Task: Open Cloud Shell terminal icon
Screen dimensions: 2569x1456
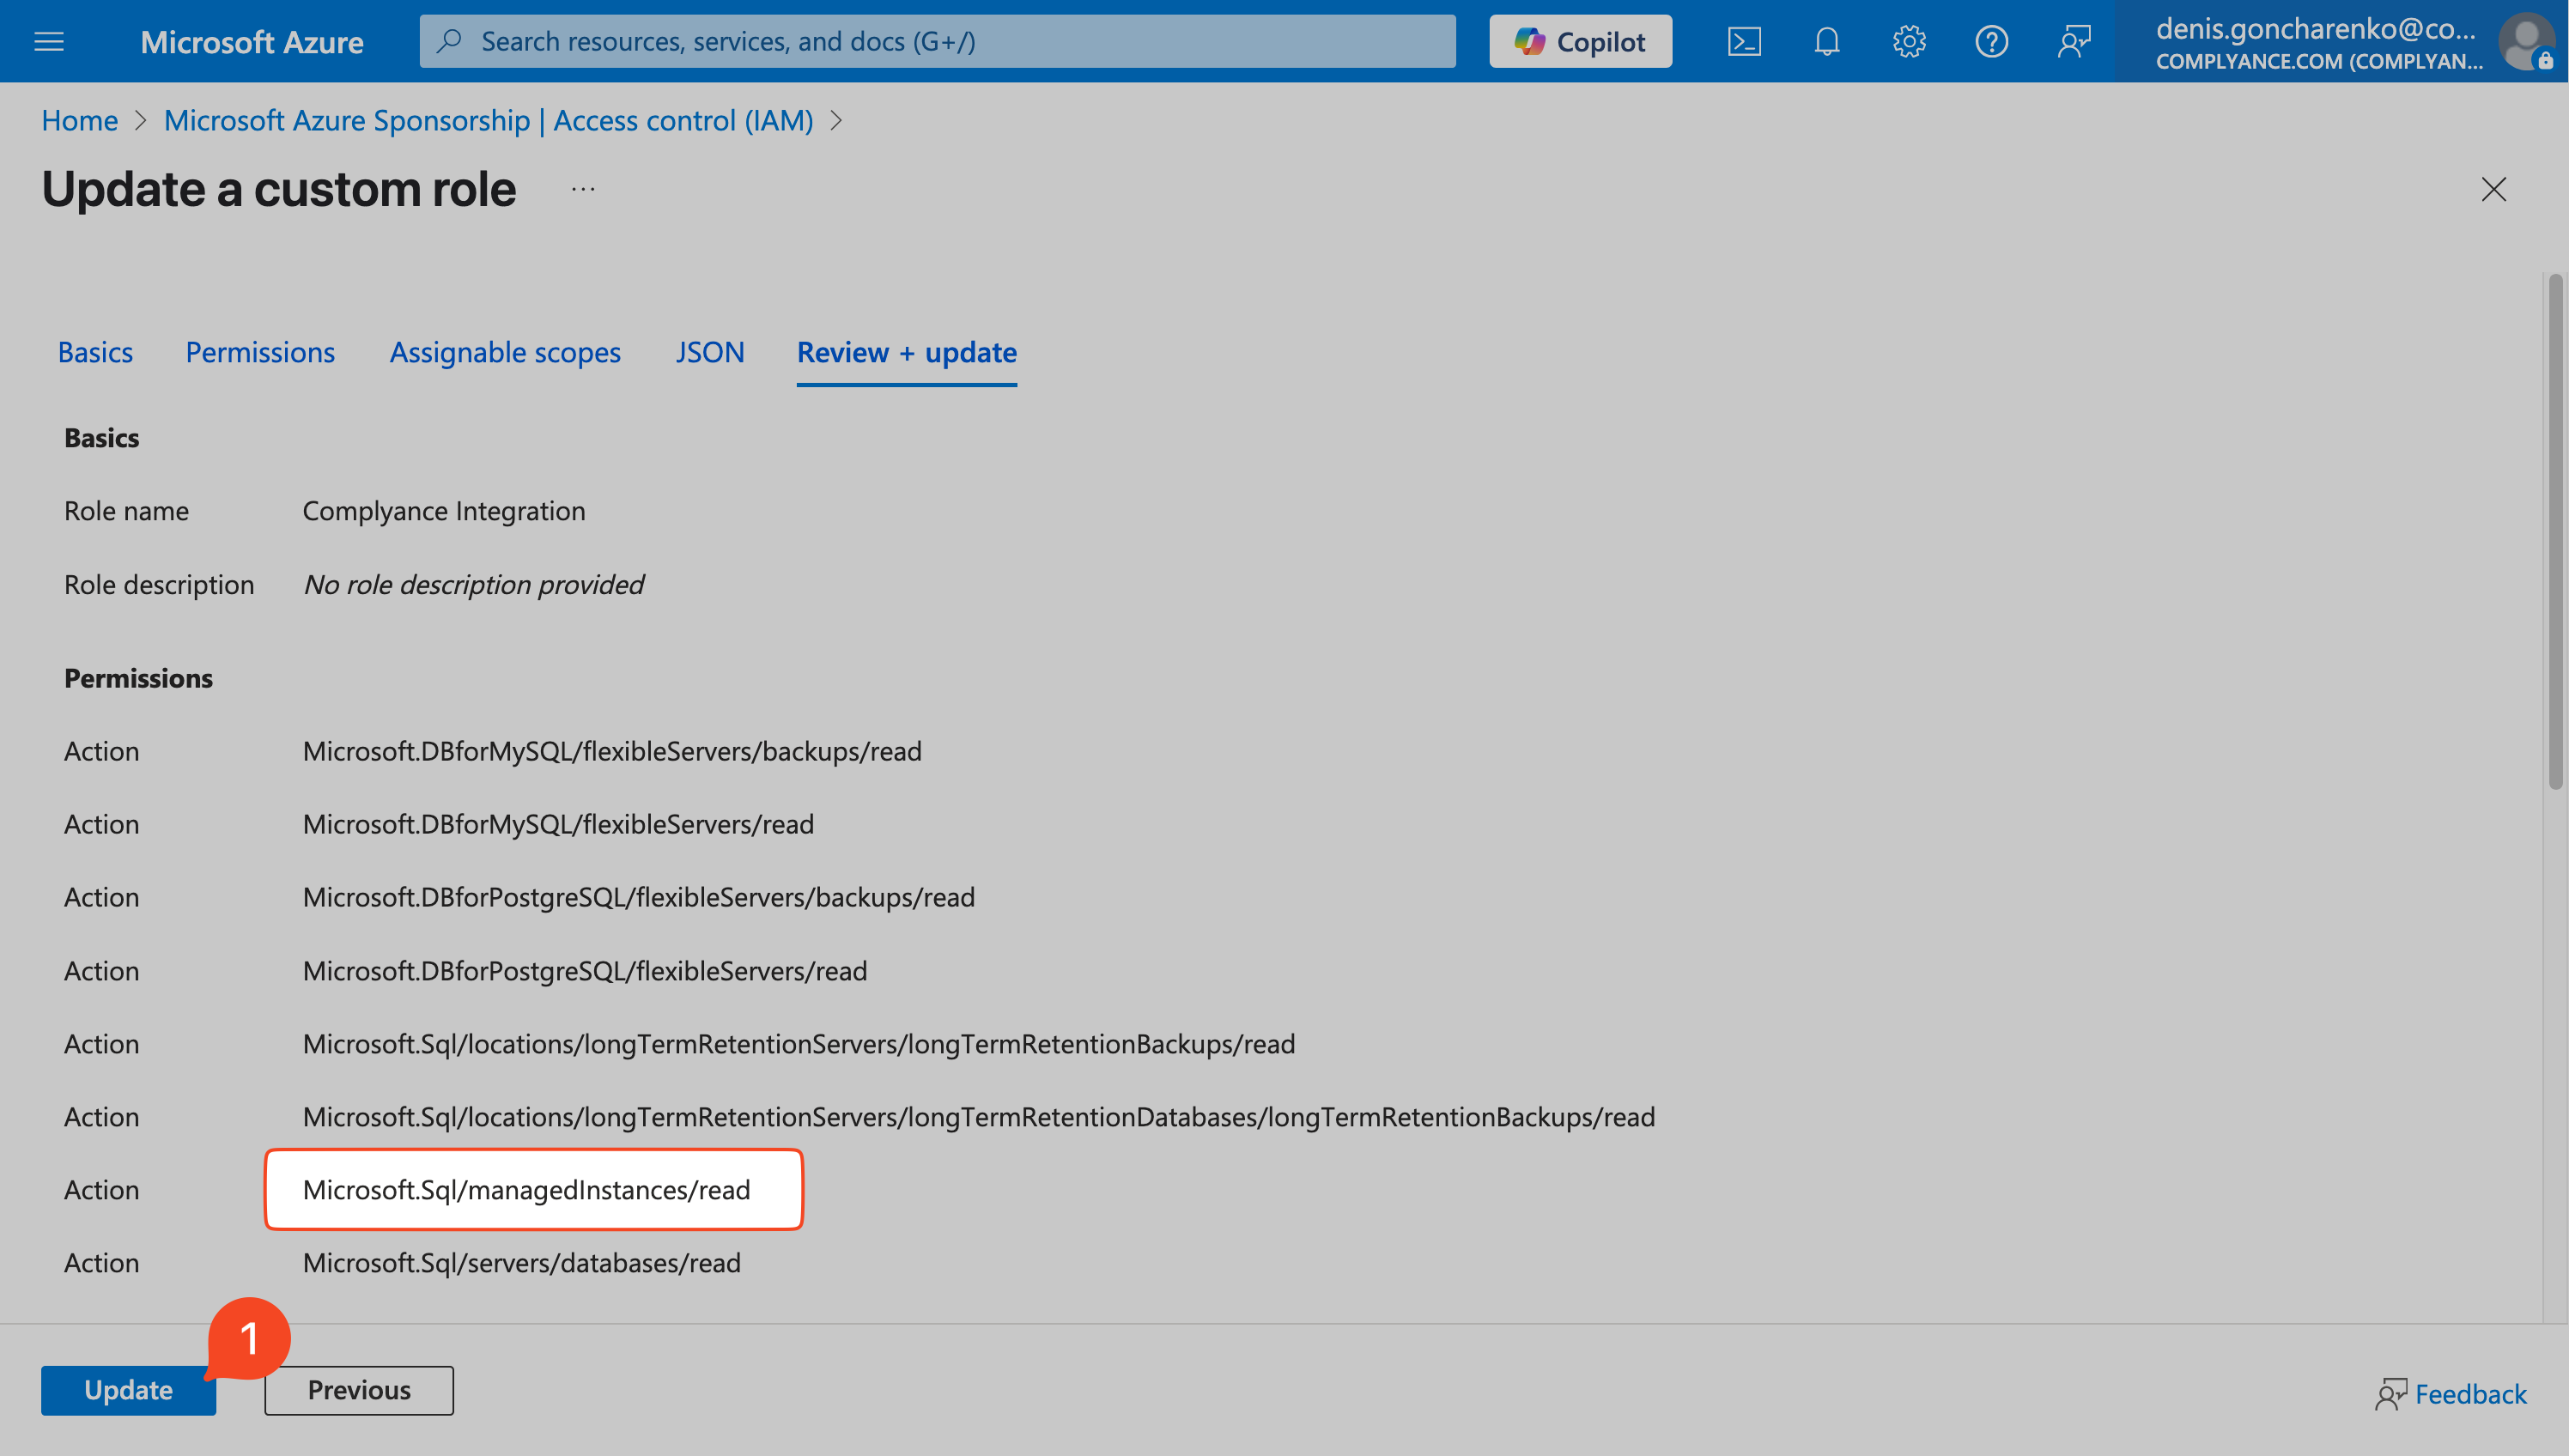Action: (1744, 41)
